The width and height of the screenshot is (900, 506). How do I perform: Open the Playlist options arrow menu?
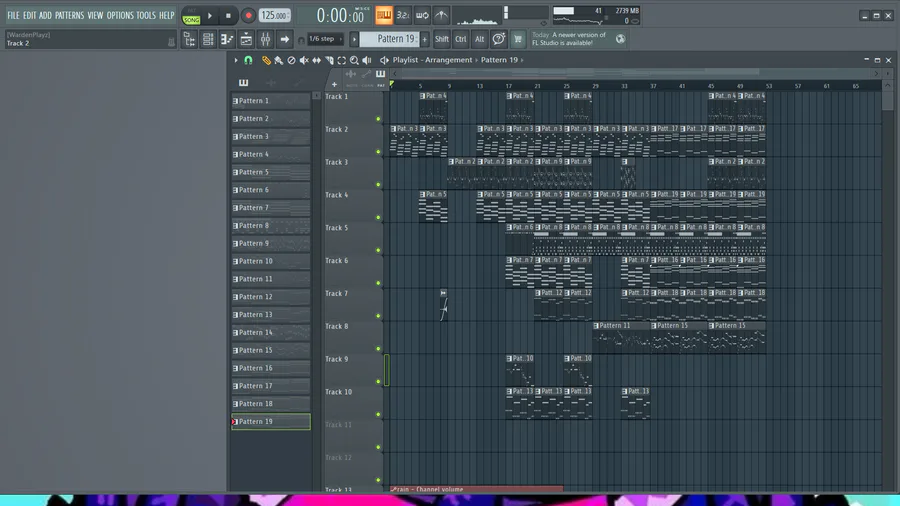click(x=235, y=60)
